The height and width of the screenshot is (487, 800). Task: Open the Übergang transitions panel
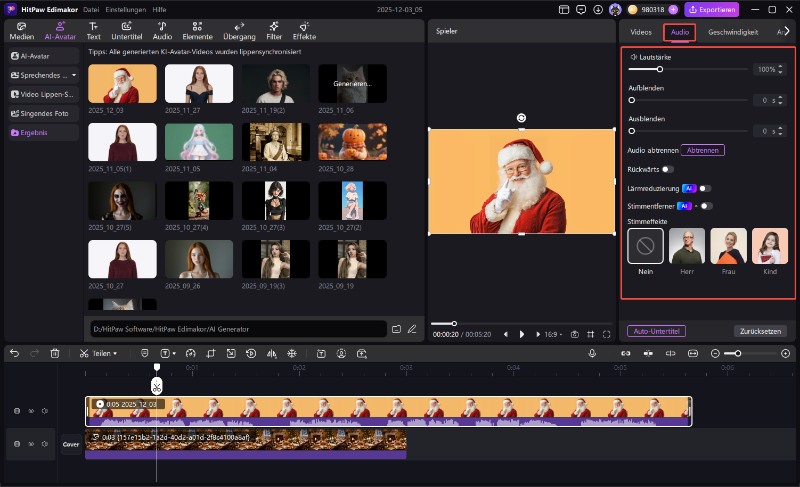pyautogui.click(x=239, y=31)
